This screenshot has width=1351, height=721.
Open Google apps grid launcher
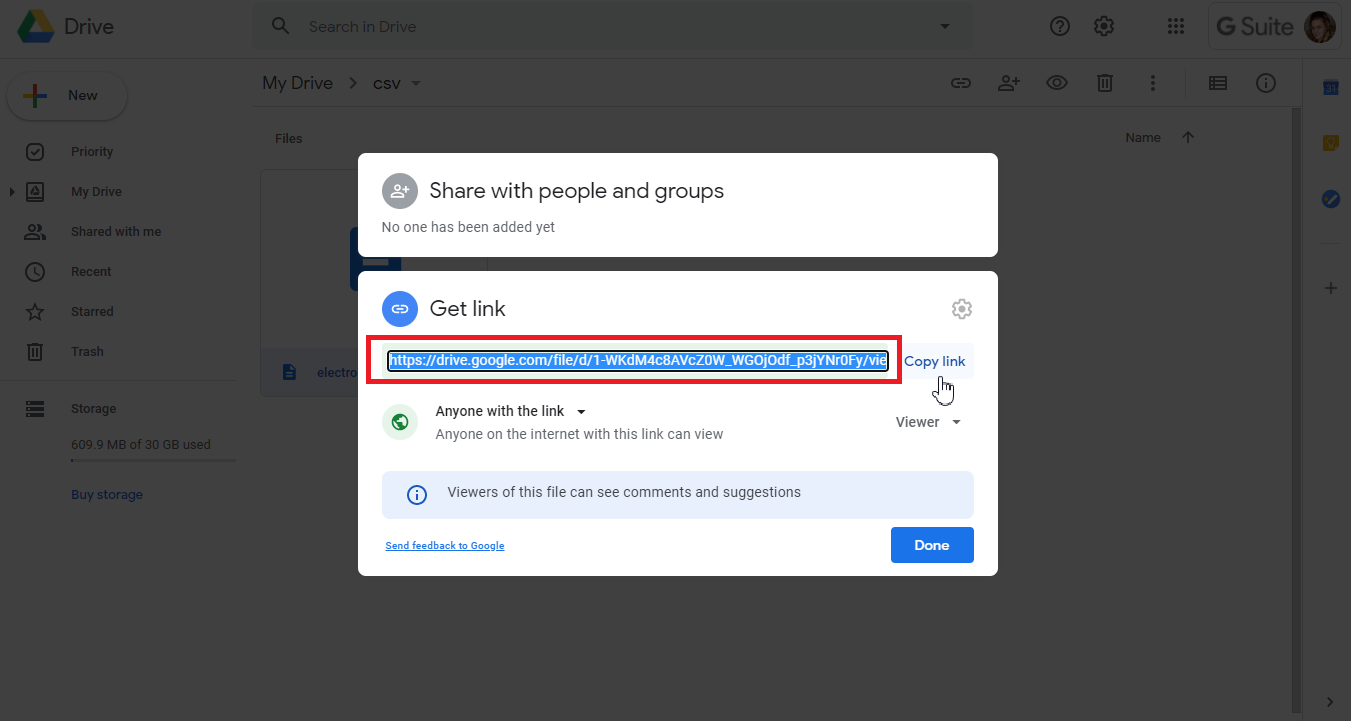tap(1176, 27)
